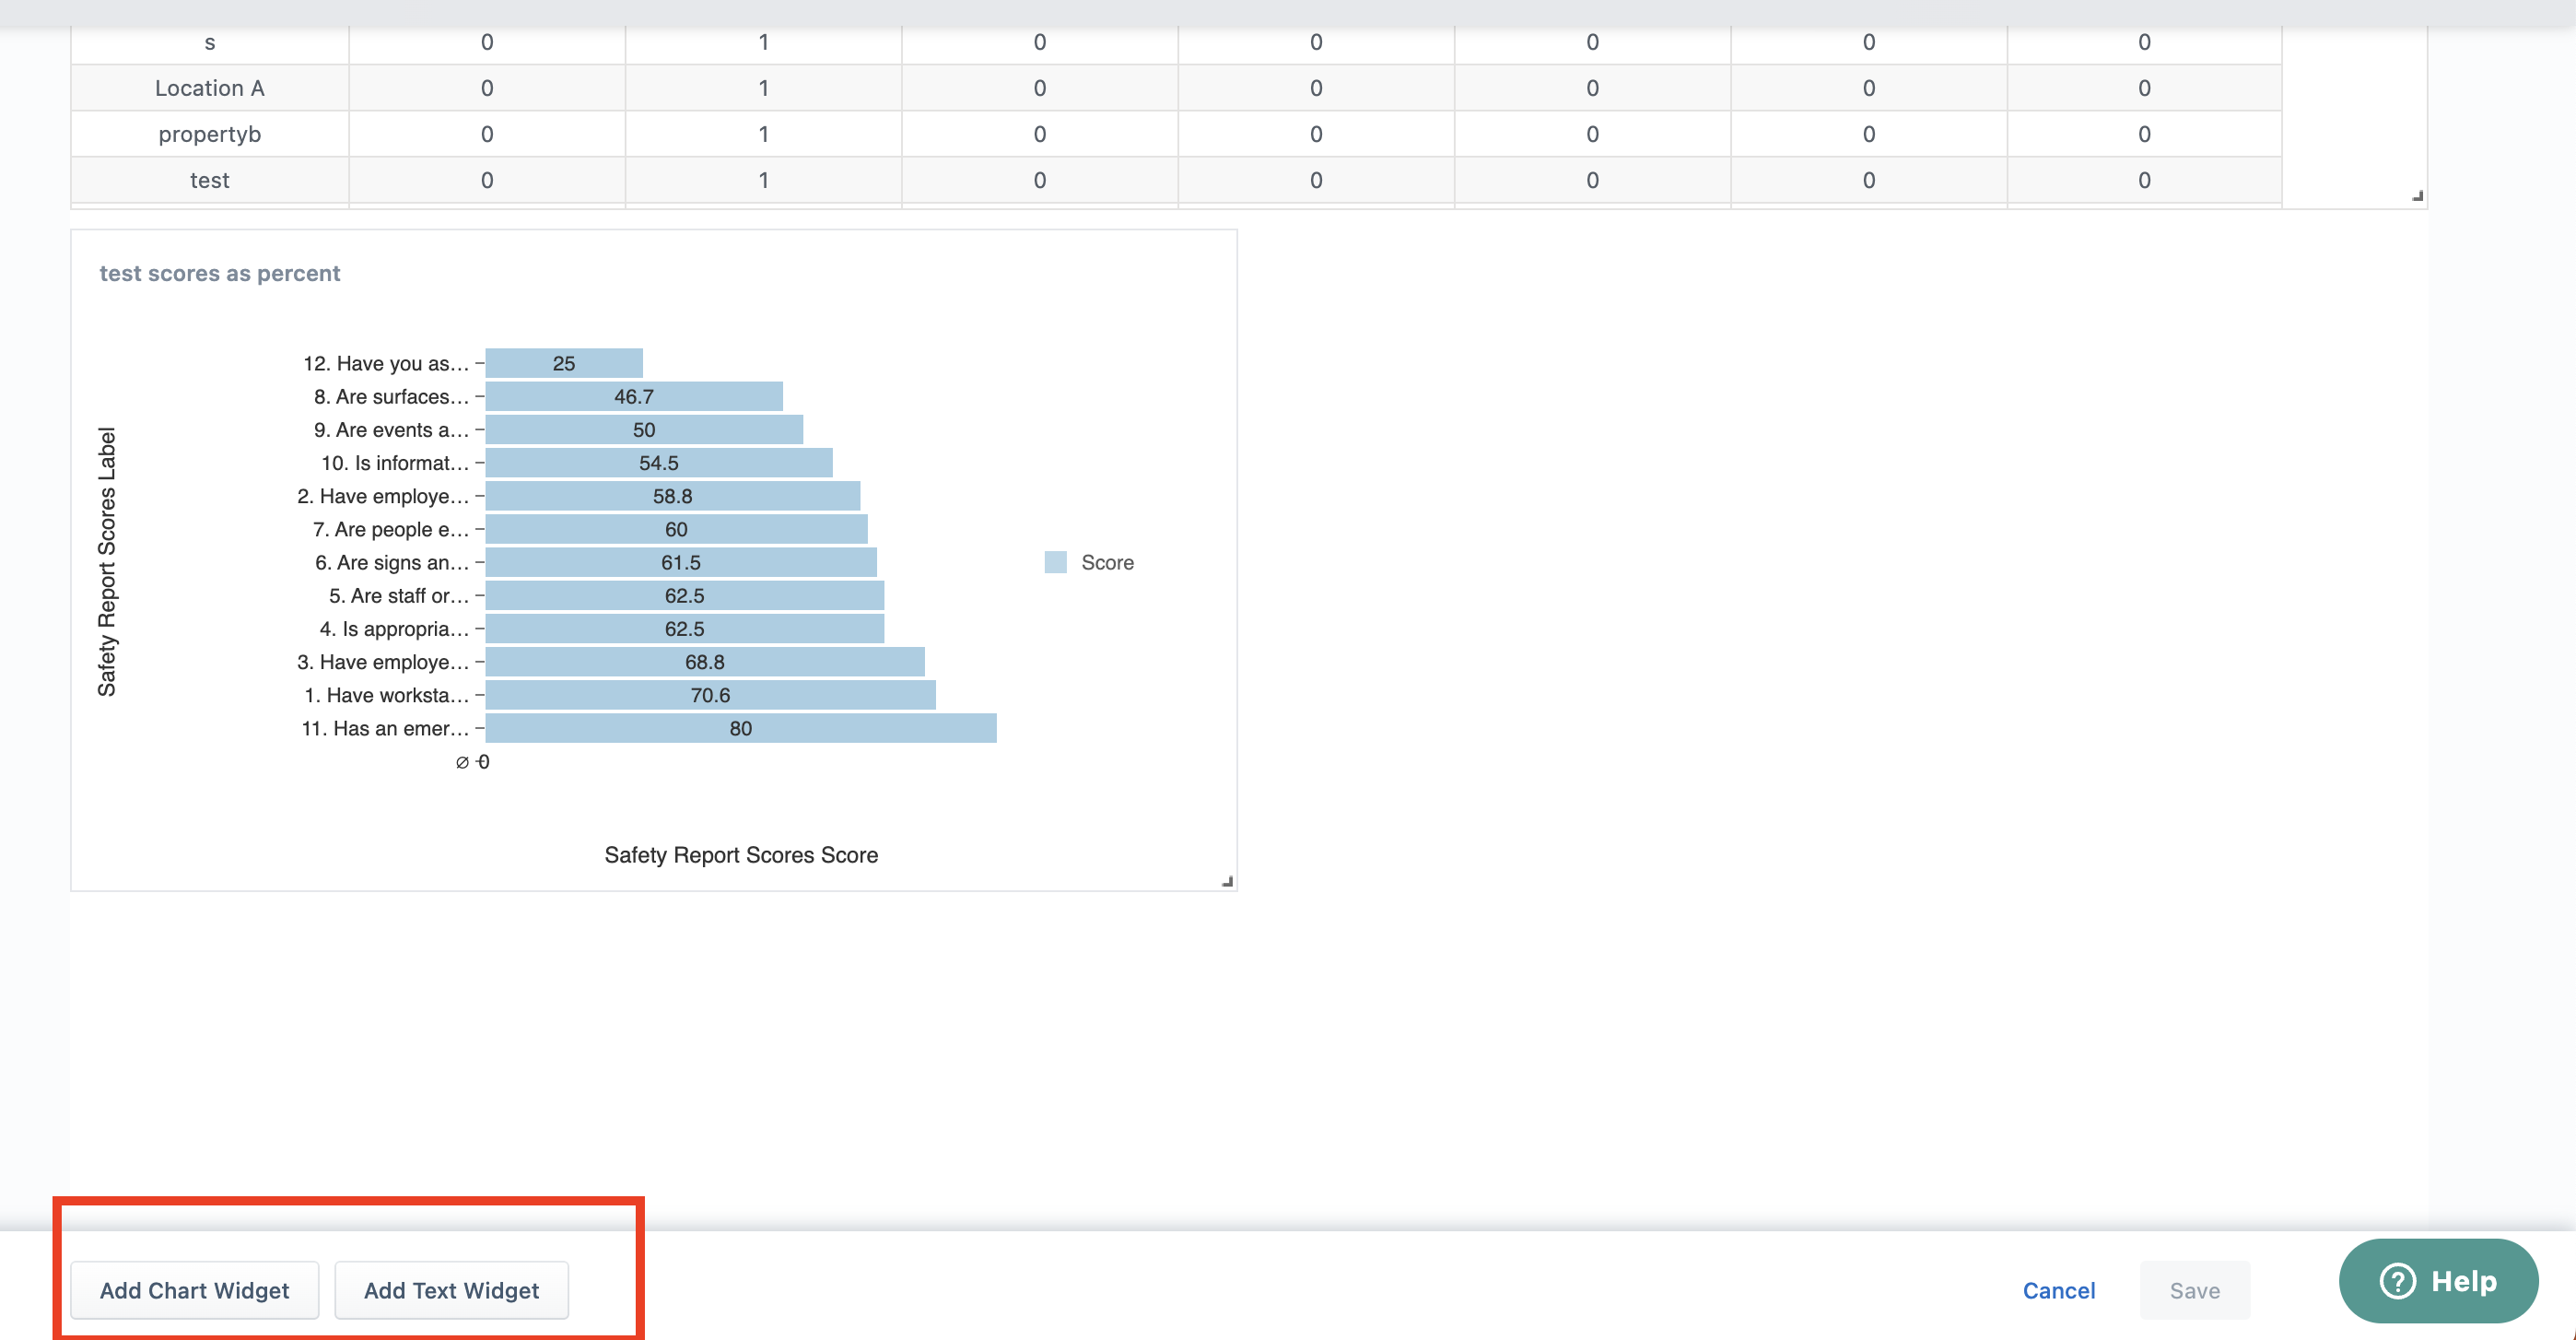Open the Help widget
The width and height of the screenshot is (2576, 1340).
pos(2438,1281)
